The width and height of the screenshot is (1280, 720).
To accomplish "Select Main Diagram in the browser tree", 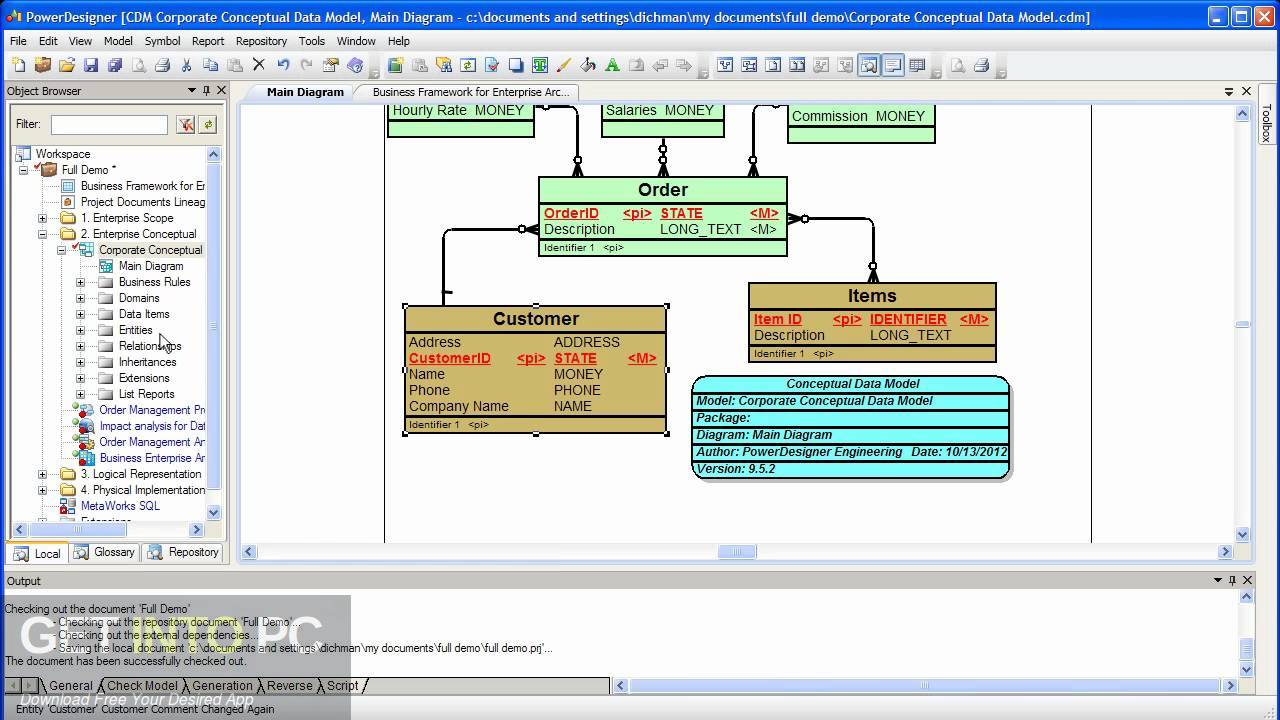I will 151,266.
